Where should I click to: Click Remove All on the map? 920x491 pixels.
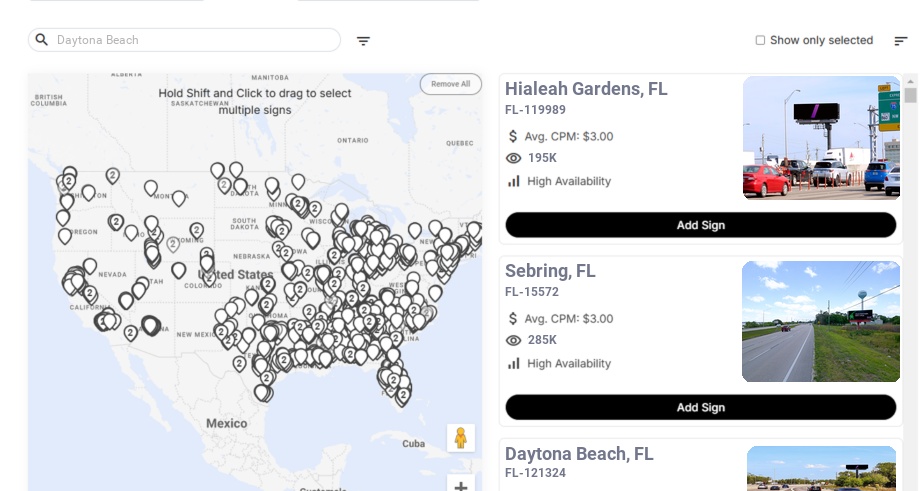click(450, 84)
